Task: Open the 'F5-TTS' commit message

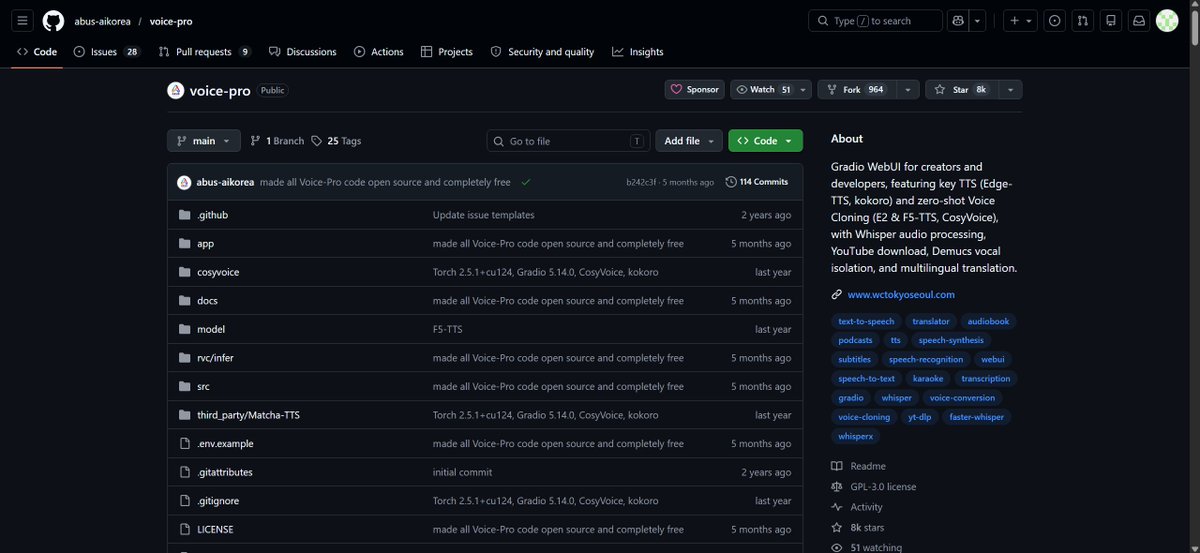Action: coord(447,329)
